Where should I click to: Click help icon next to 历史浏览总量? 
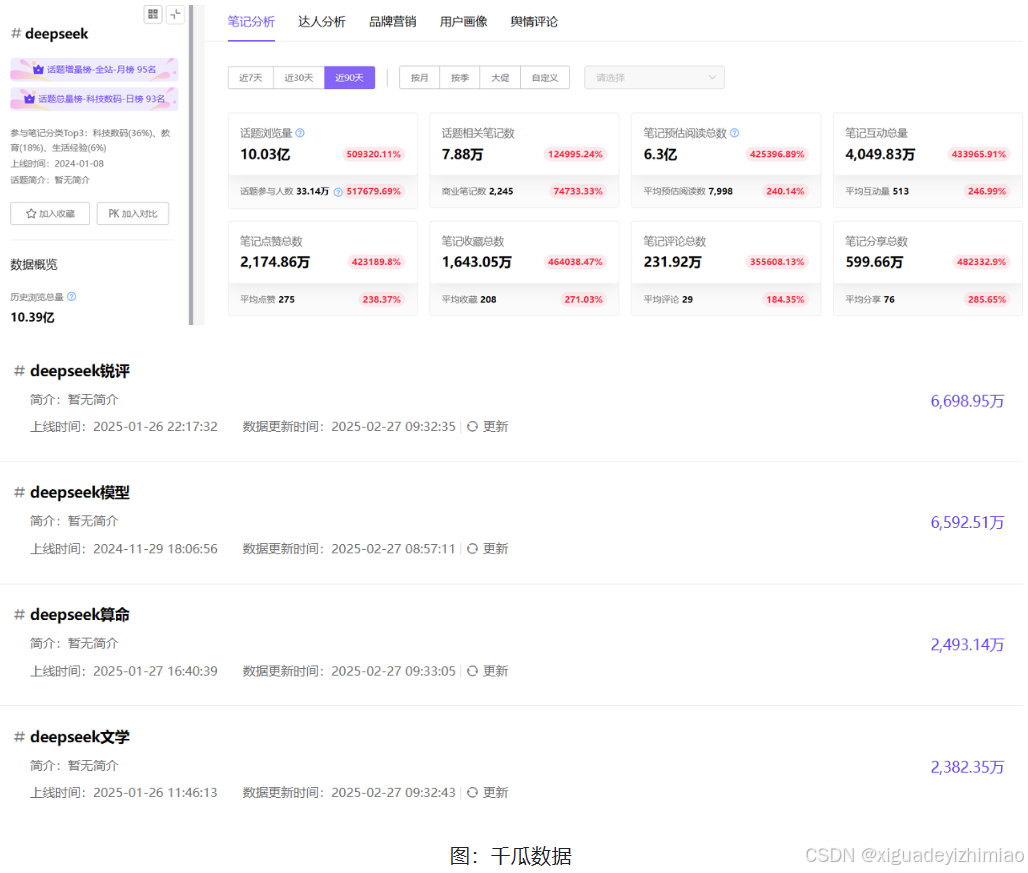(71, 297)
